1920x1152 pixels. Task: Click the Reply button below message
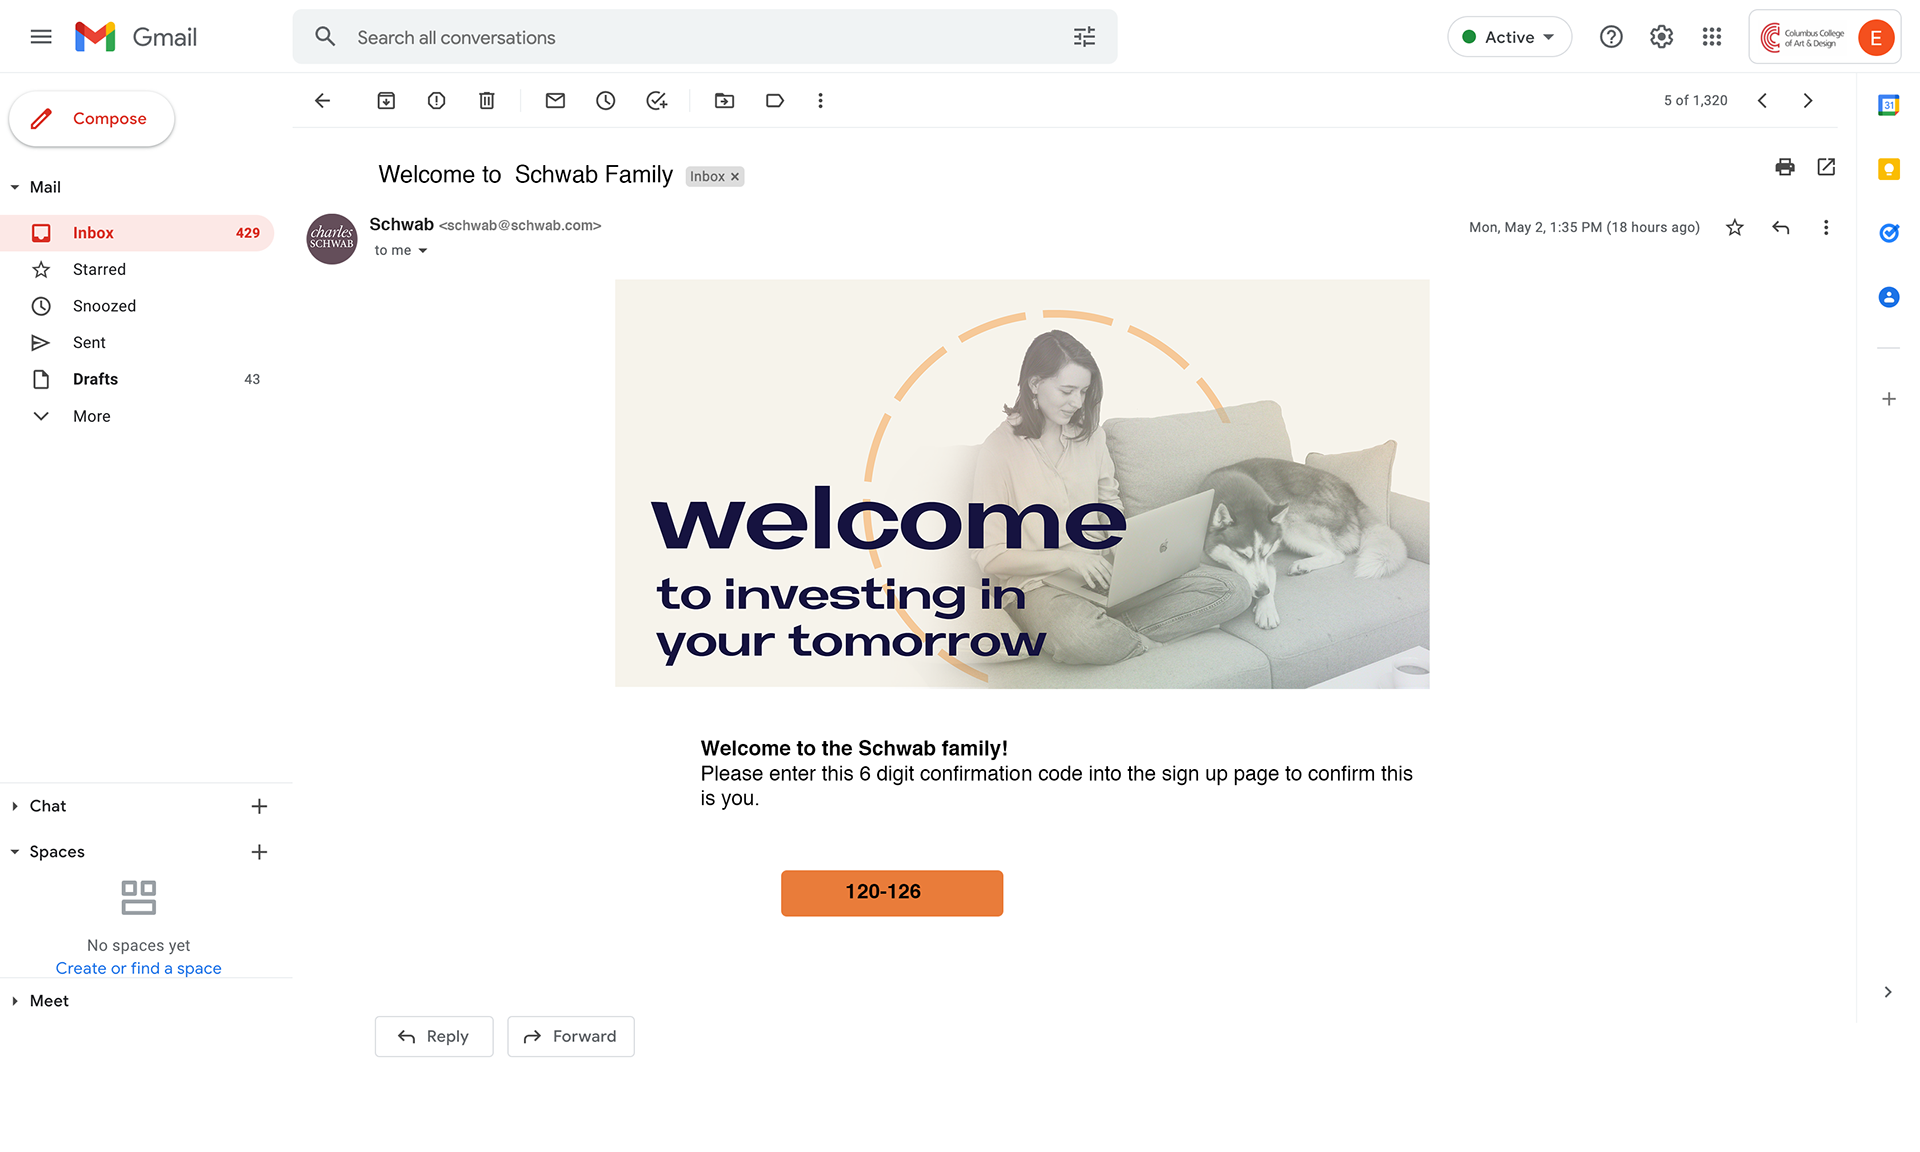434,1036
